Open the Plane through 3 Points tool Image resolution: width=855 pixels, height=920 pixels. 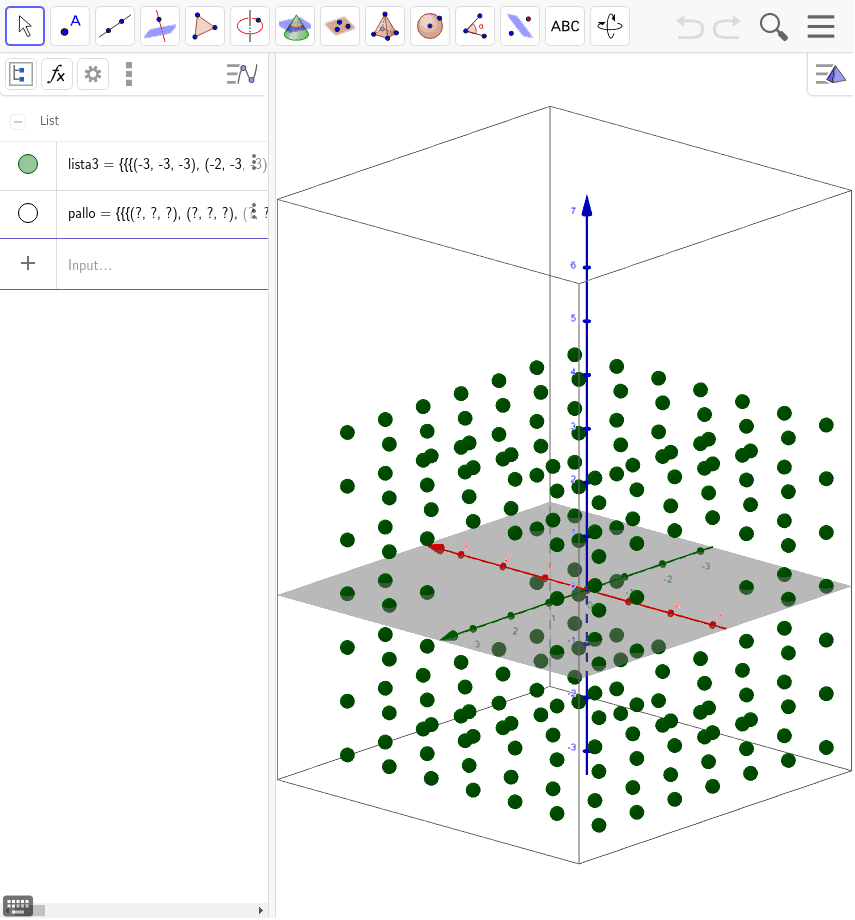[339, 26]
